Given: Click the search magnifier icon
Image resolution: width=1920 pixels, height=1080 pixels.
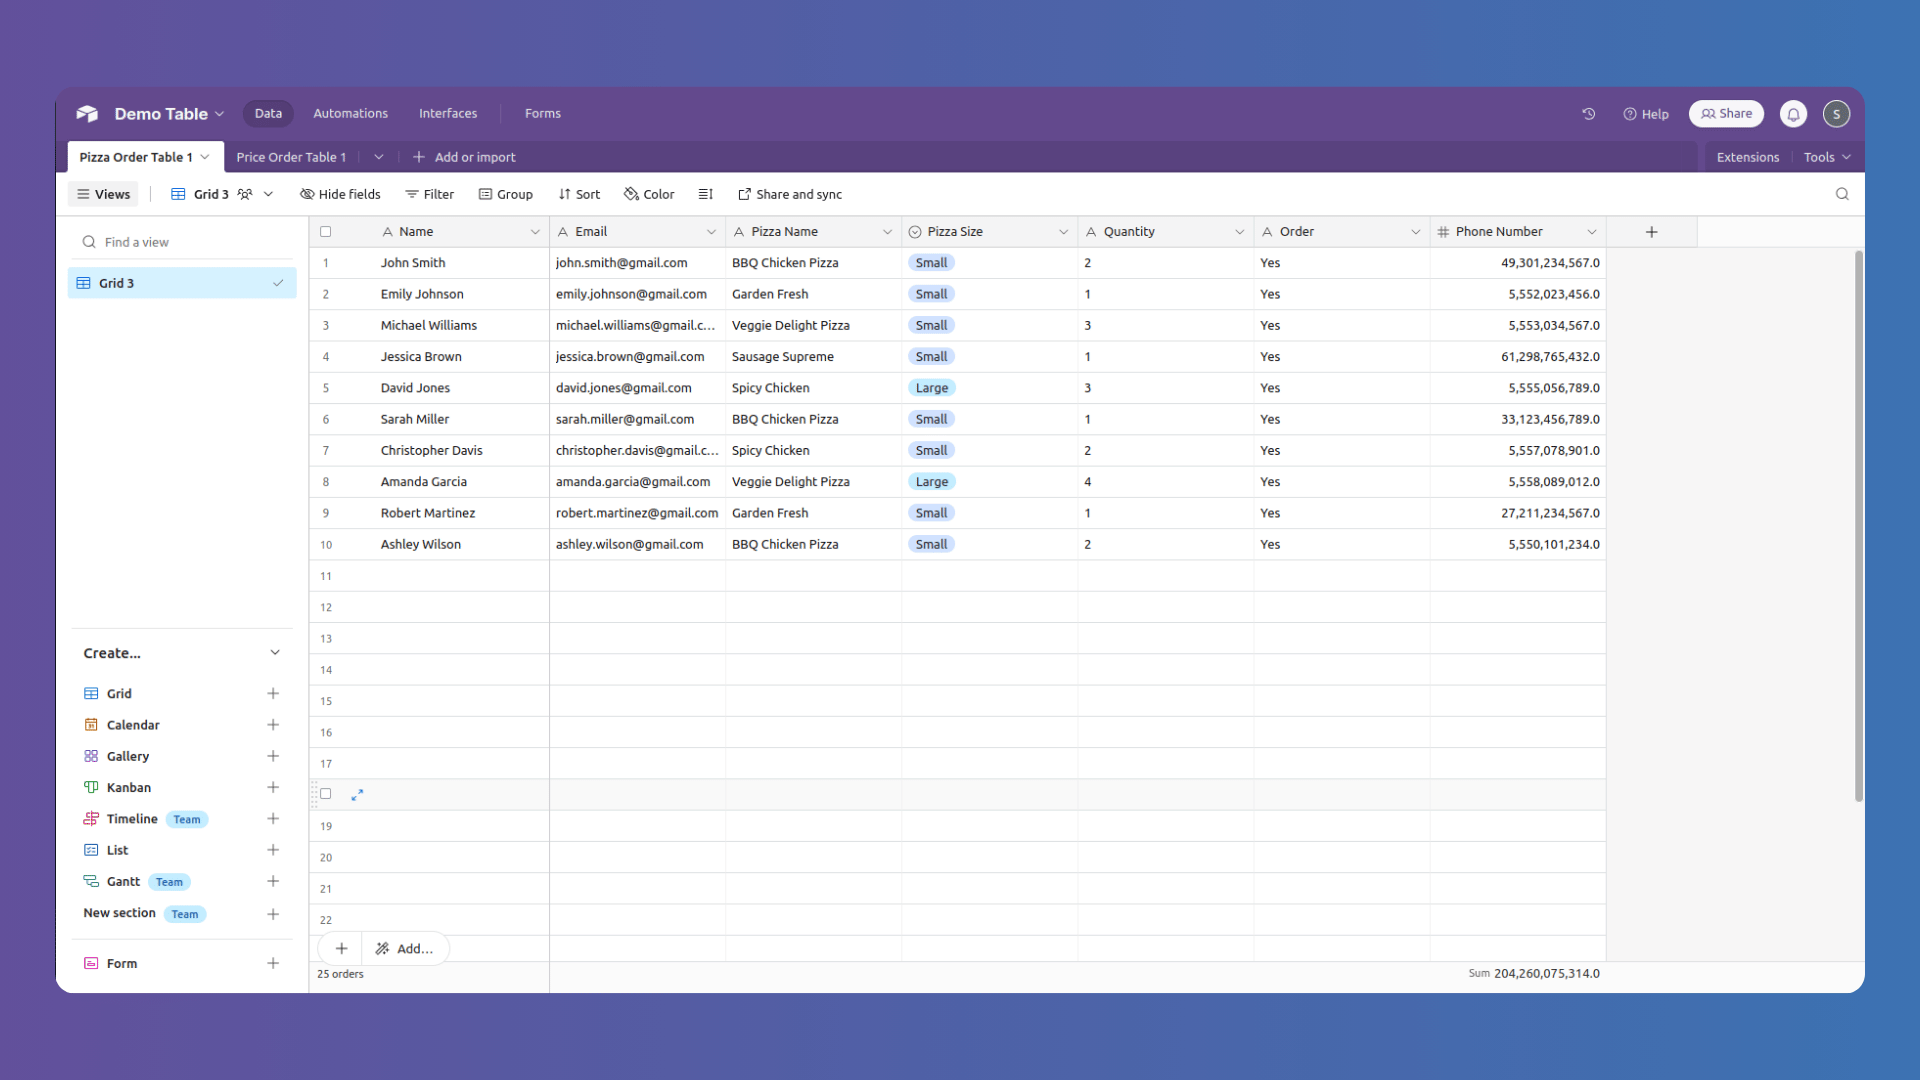Looking at the screenshot, I should (x=1843, y=194).
